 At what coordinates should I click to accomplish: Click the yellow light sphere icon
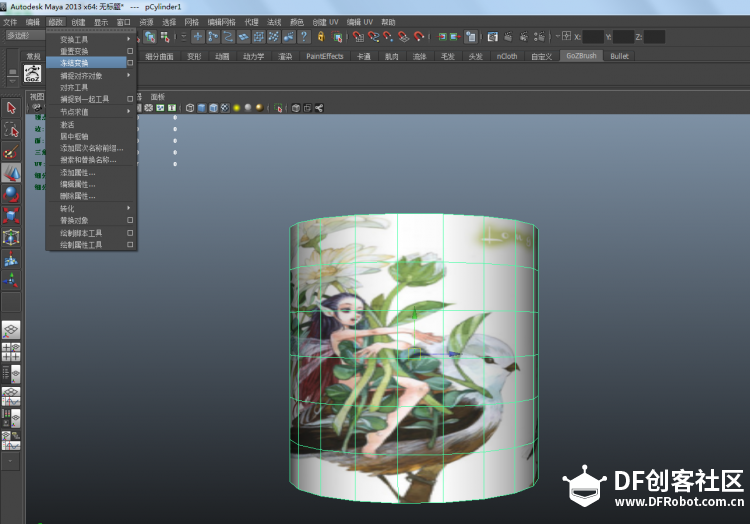pos(236,108)
